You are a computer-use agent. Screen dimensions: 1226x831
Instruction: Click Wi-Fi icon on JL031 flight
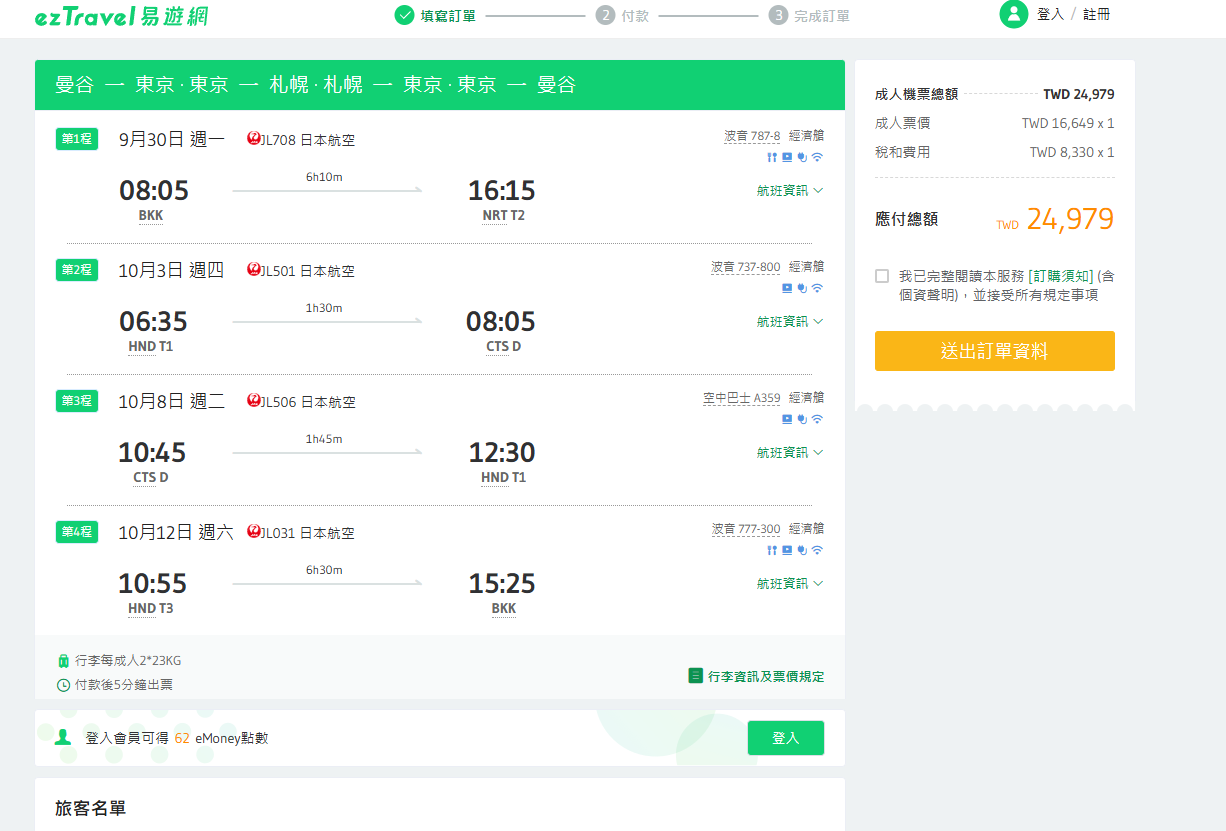coord(817,550)
